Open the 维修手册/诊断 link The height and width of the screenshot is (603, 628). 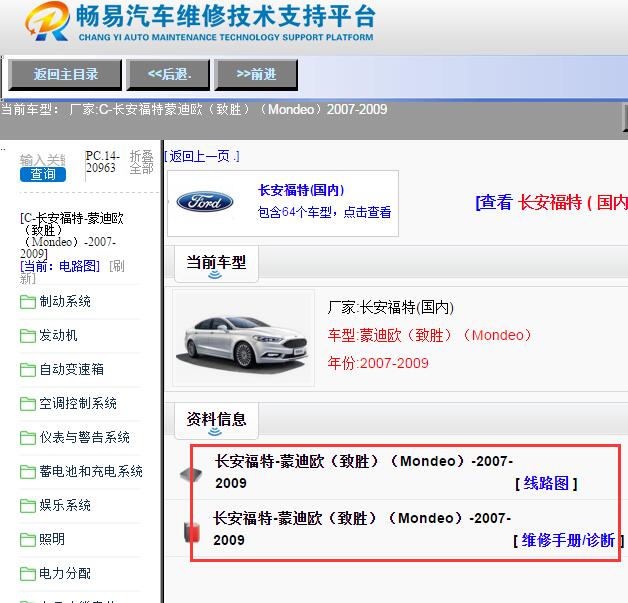568,541
